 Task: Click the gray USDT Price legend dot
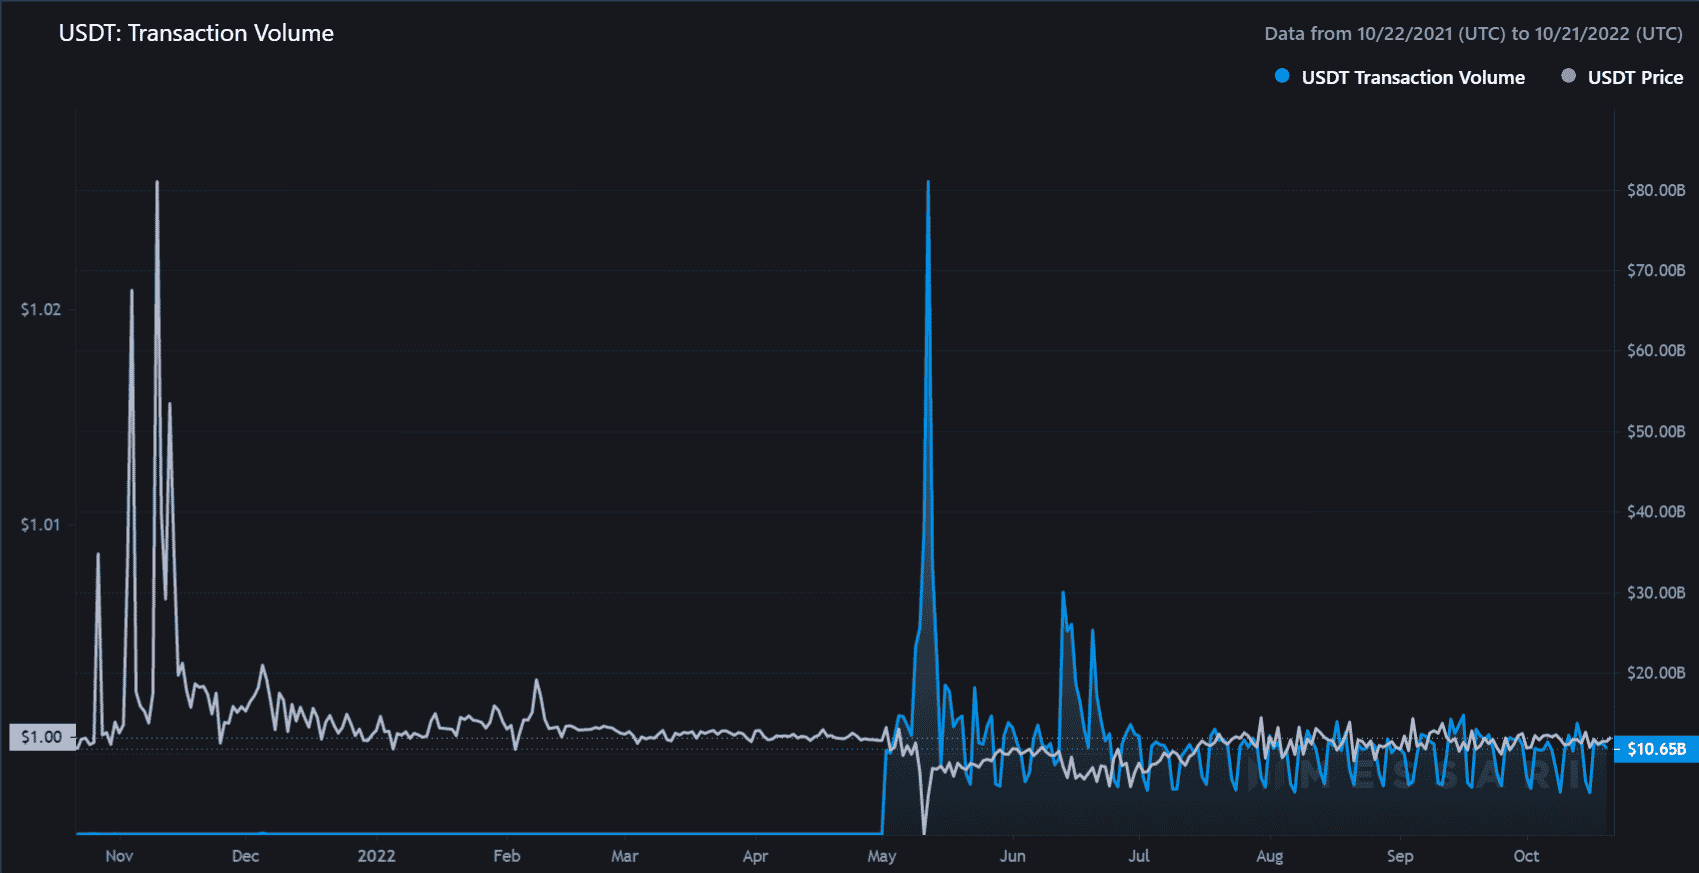[x=1568, y=76]
